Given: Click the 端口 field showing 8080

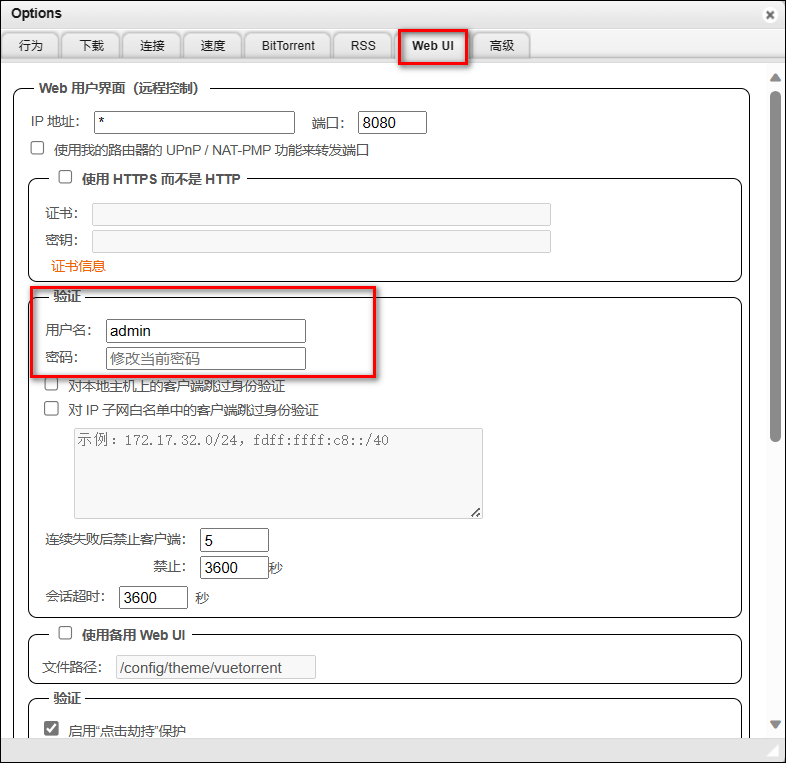Looking at the screenshot, I should (392, 122).
